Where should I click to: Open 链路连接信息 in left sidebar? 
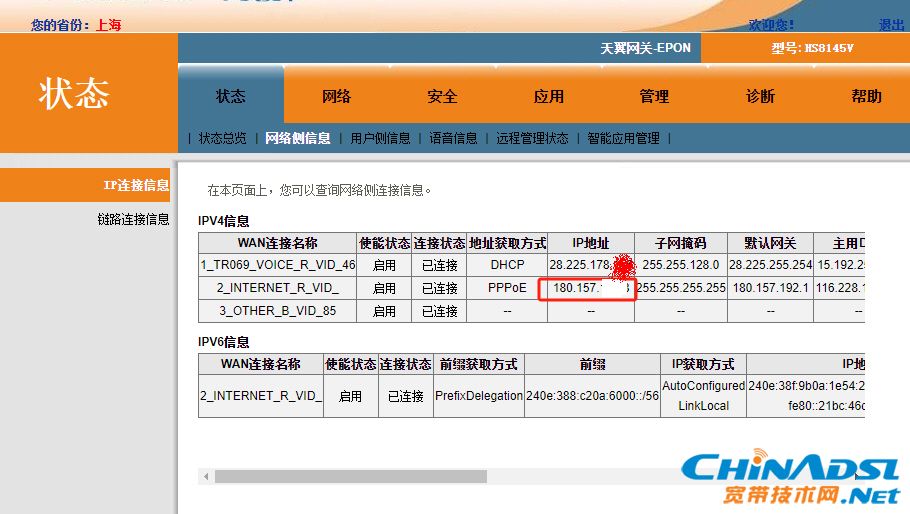click(x=133, y=219)
